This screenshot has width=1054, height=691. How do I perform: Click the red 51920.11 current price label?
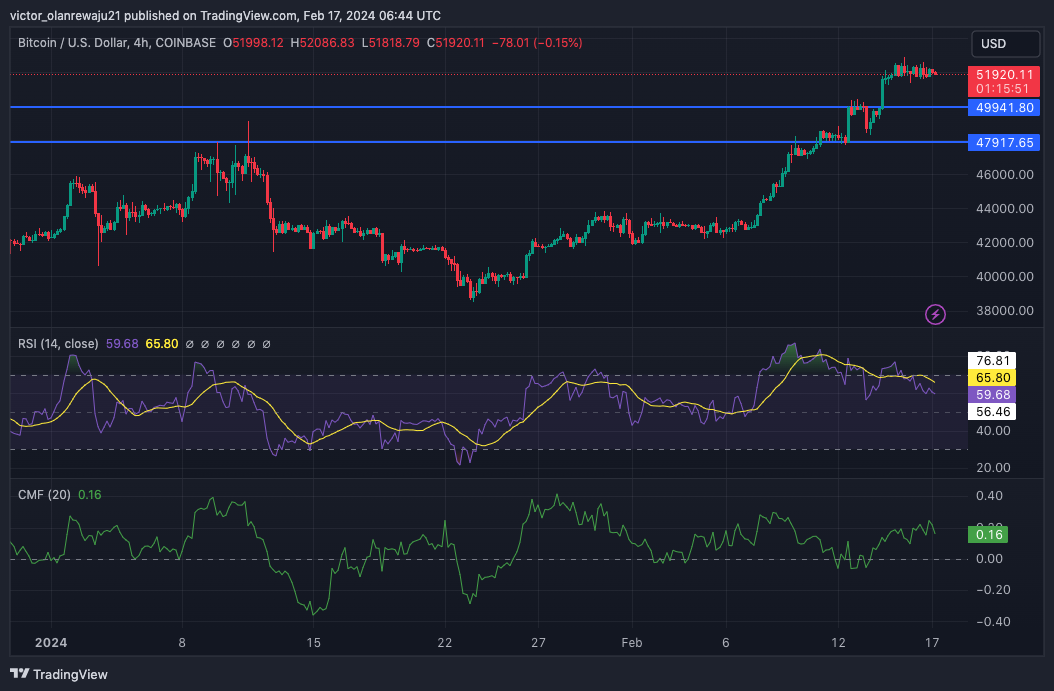[1005, 75]
